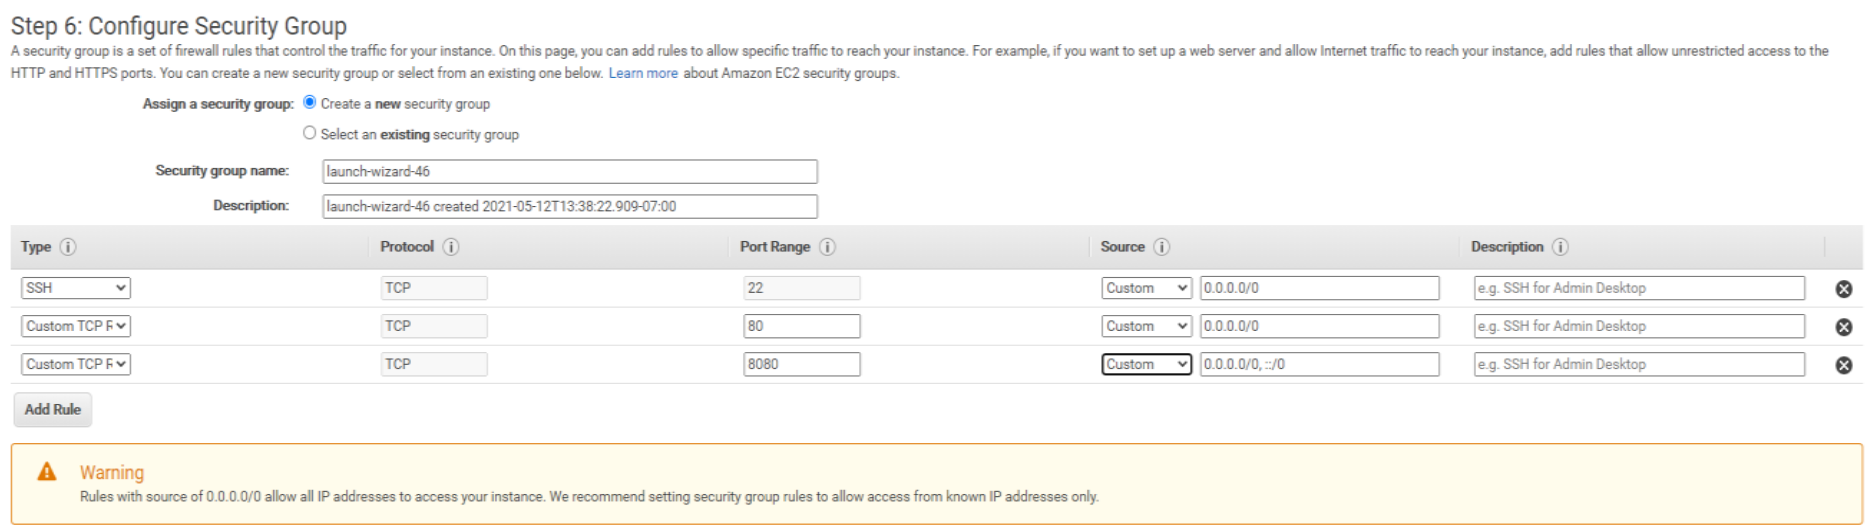
Task: Click the info icon beside Protocol header
Action: pos(451,247)
